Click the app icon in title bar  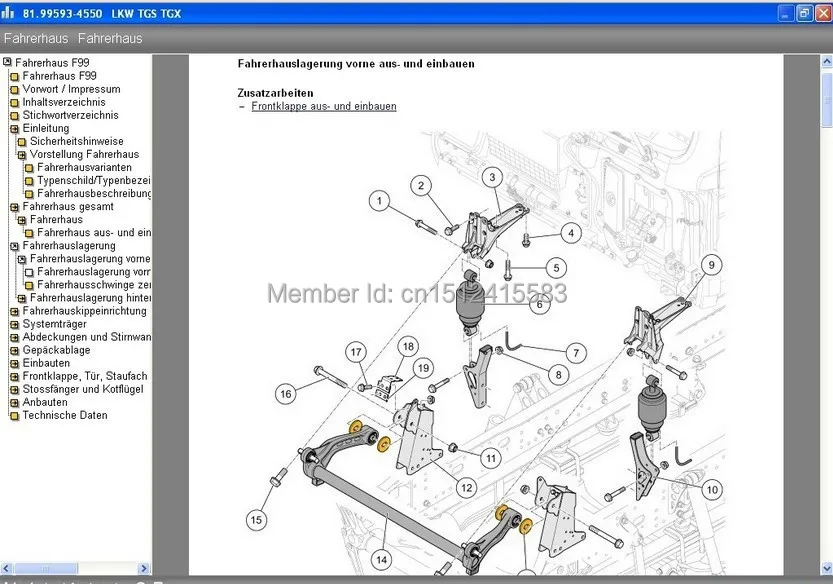8,12
